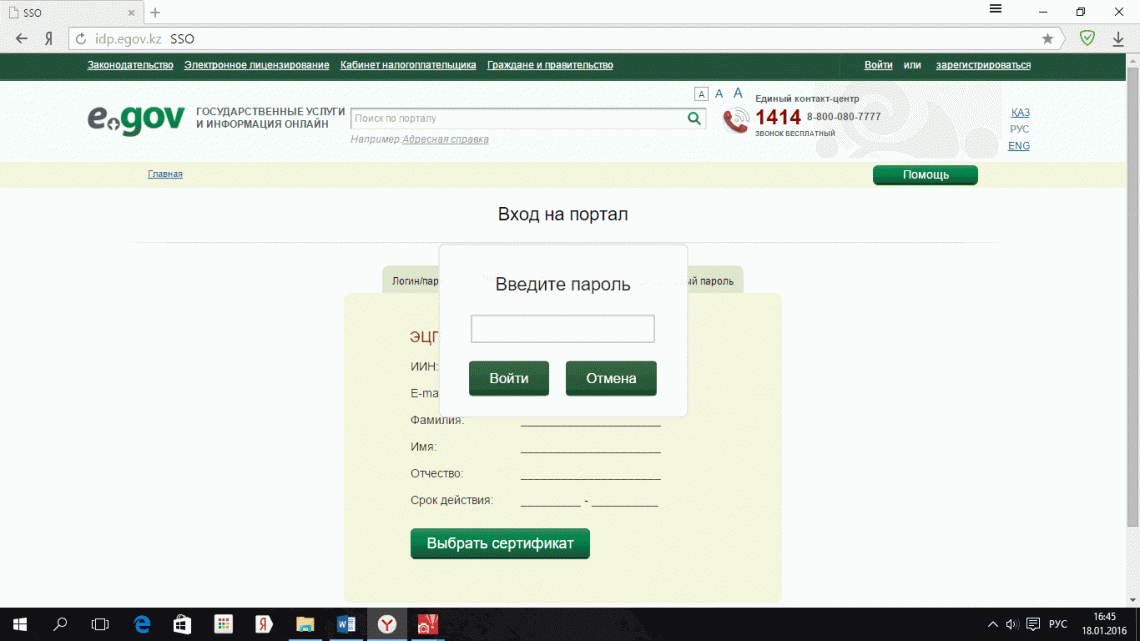Open Кабинет налогоплательщика menu item
The width and height of the screenshot is (1140, 641).
coord(408,63)
